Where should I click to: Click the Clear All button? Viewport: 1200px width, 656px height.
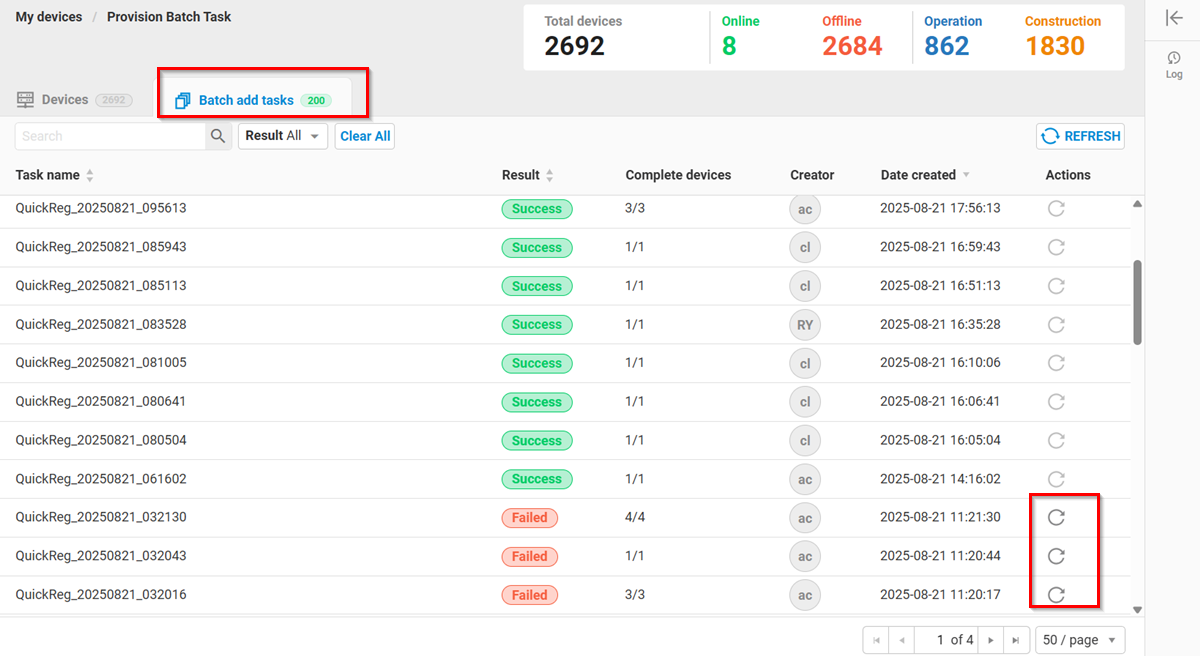365,136
